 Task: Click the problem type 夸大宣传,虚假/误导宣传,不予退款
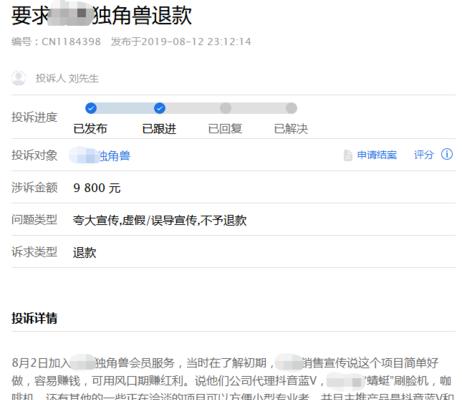(160, 220)
